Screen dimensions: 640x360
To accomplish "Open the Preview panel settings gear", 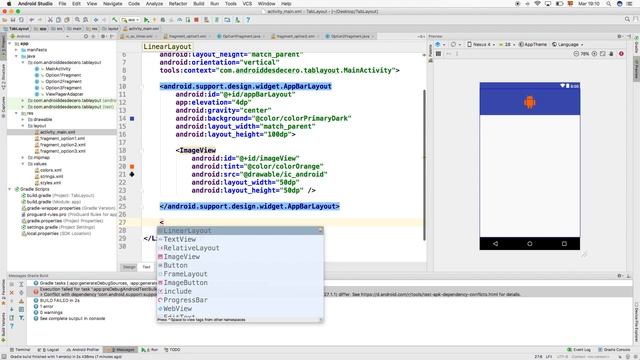I will 620,36.
